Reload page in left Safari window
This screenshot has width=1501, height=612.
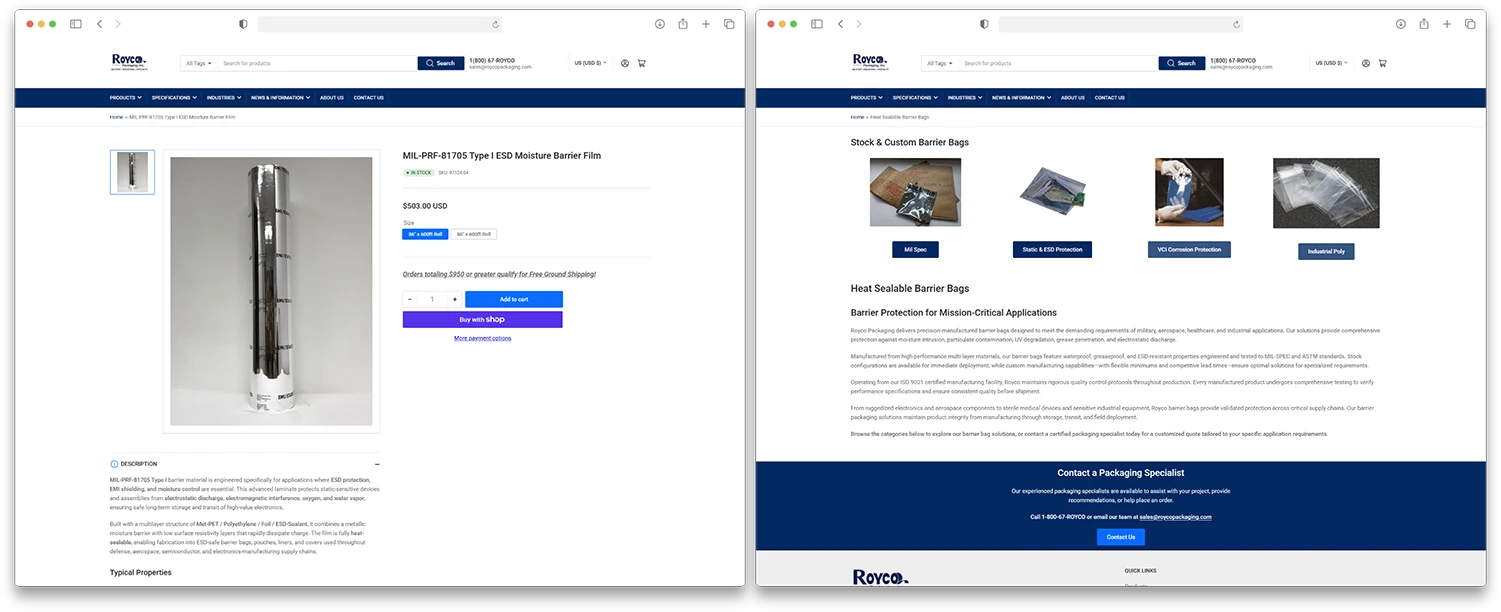click(496, 24)
